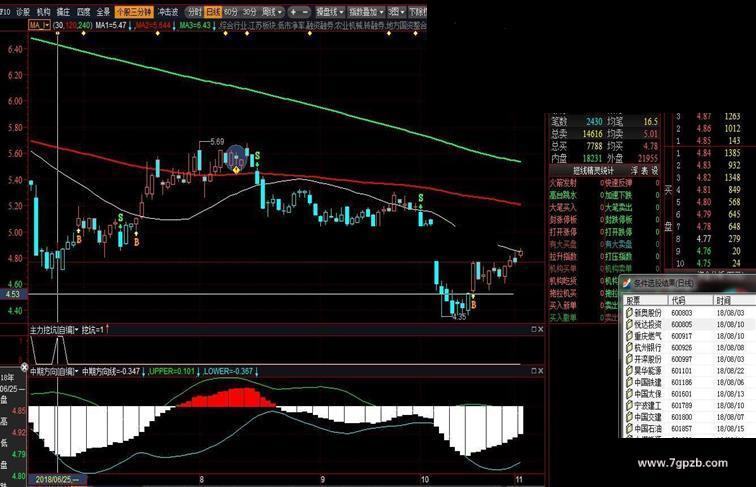Click the green MA3=6.43 indicator value
This screenshot has height=487, width=756.
pos(195,25)
